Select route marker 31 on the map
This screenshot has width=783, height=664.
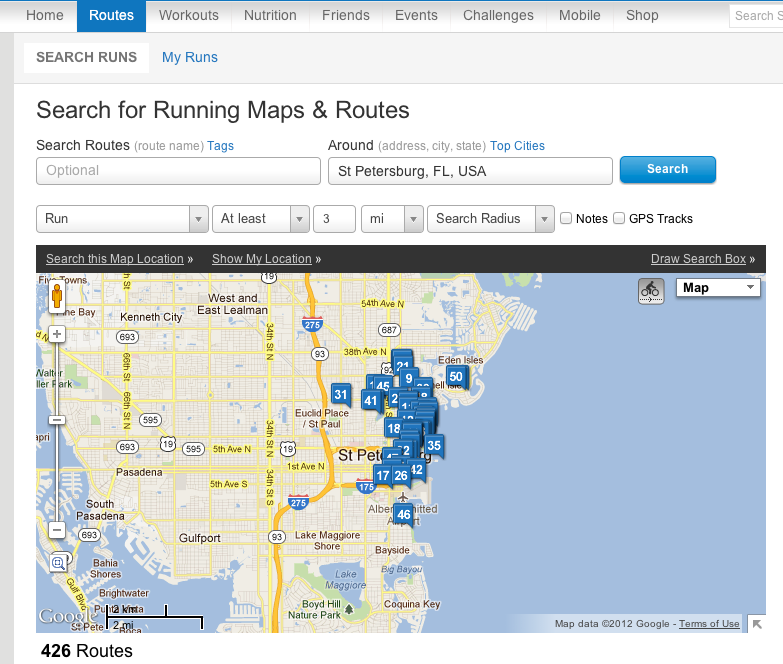[x=341, y=394]
